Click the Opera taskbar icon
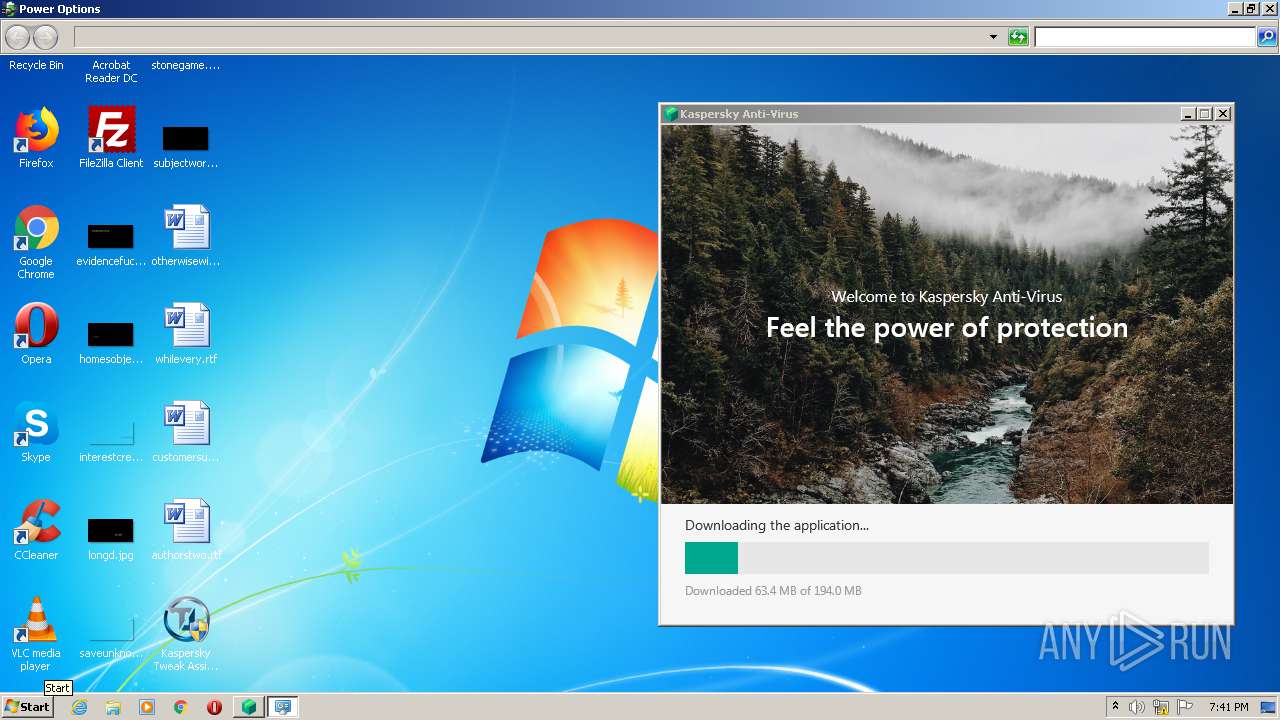Image resolution: width=1280 pixels, height=720 pixels. (214, 707)
